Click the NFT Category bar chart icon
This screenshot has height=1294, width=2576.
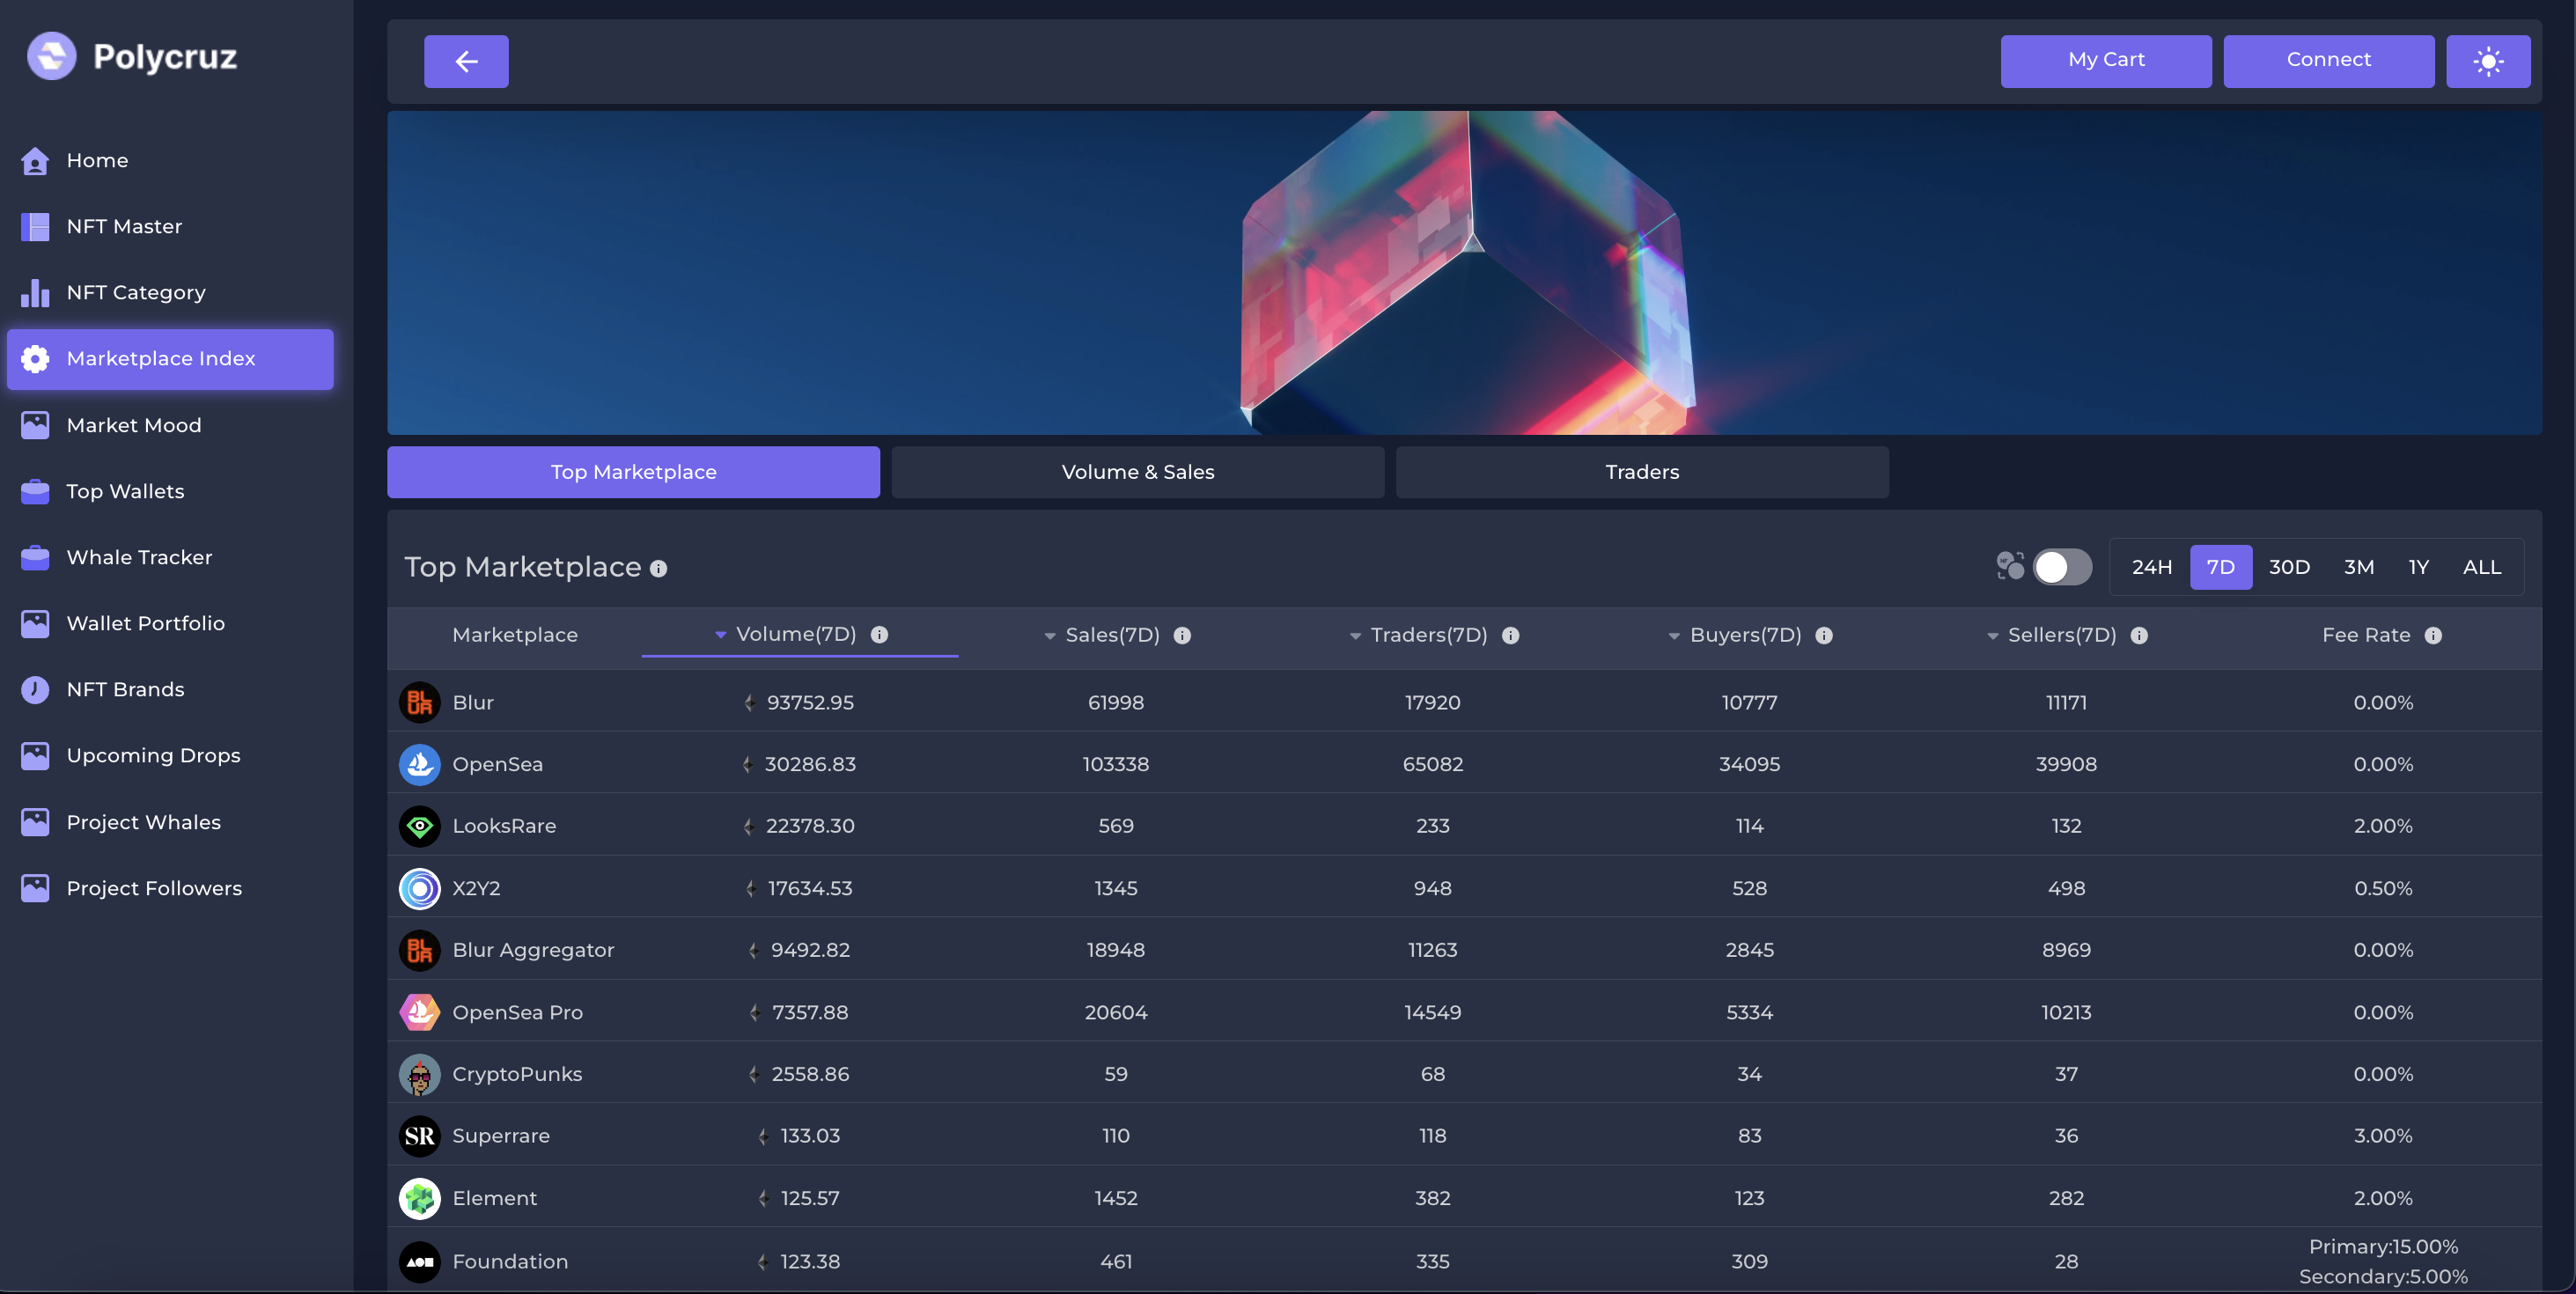(35, 293)
